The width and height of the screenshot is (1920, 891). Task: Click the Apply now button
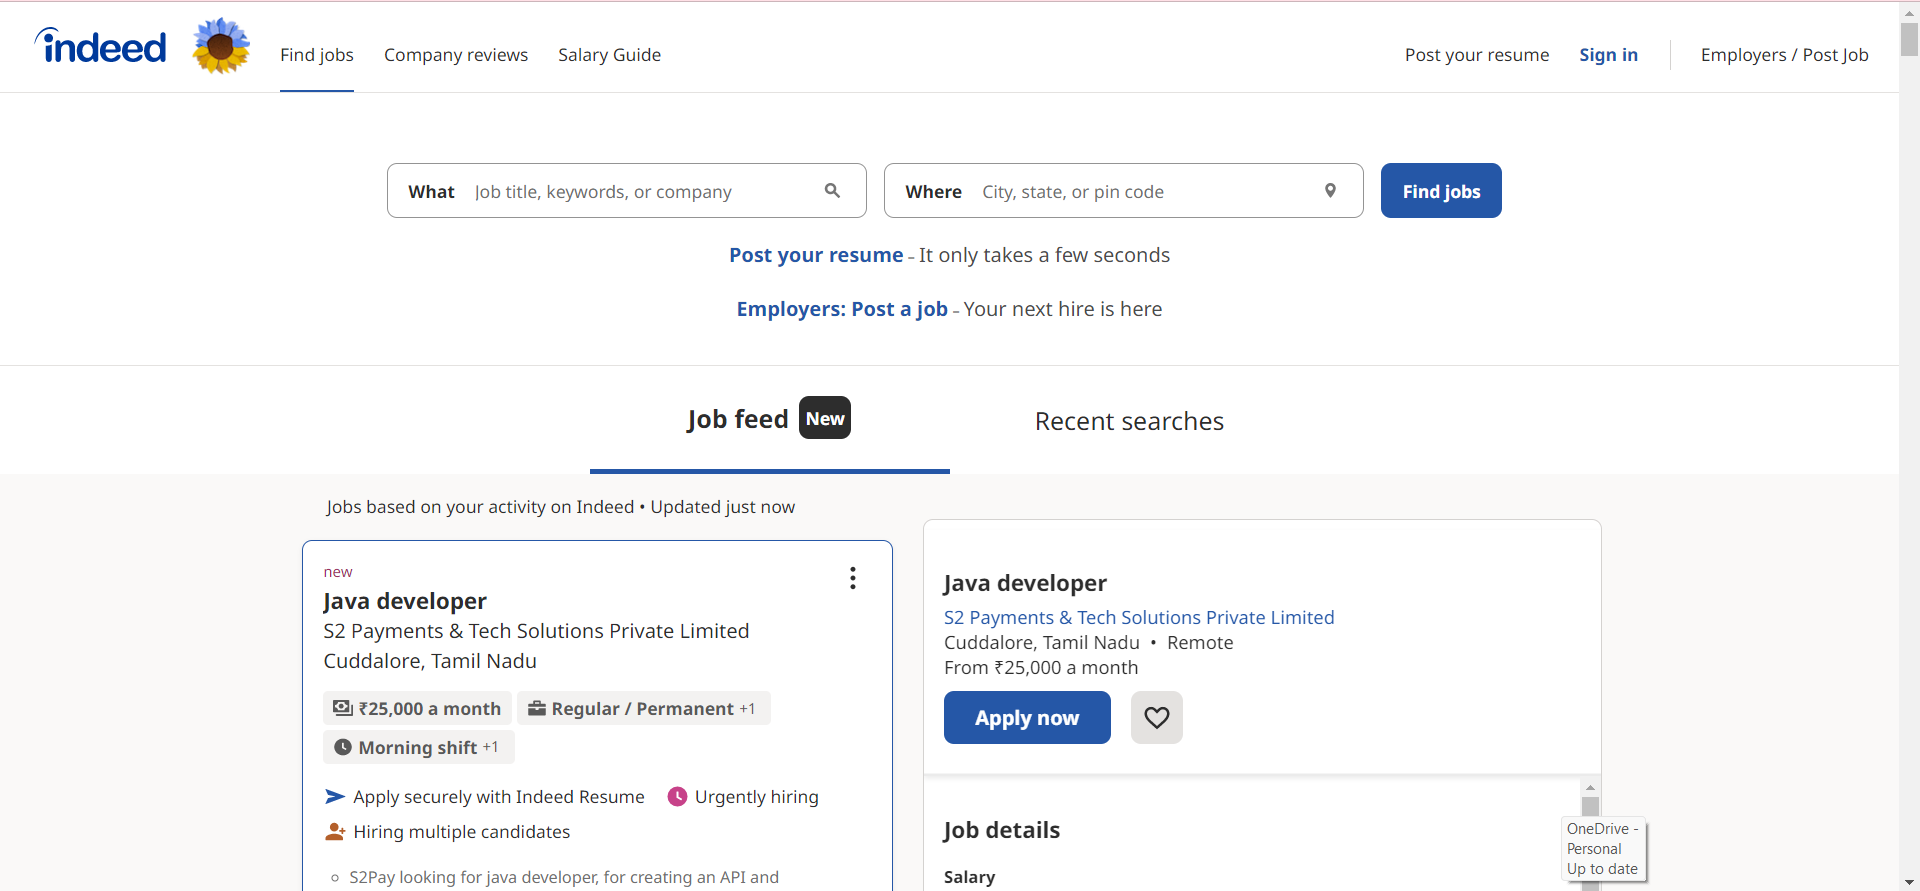[1027, 718]
